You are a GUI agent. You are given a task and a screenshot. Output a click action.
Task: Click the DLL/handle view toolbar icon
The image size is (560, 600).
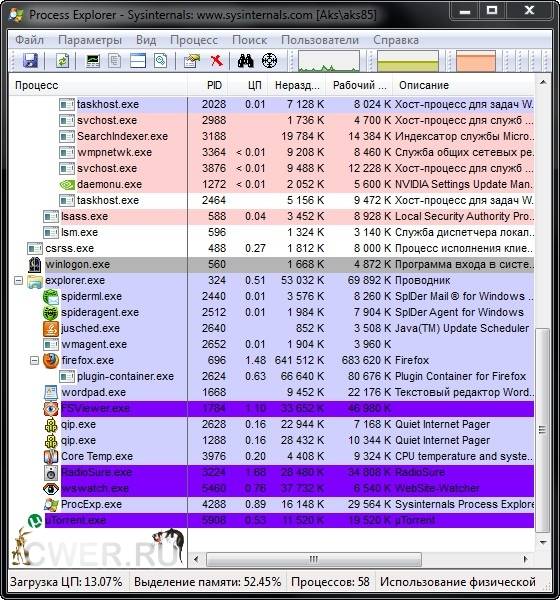161,60
